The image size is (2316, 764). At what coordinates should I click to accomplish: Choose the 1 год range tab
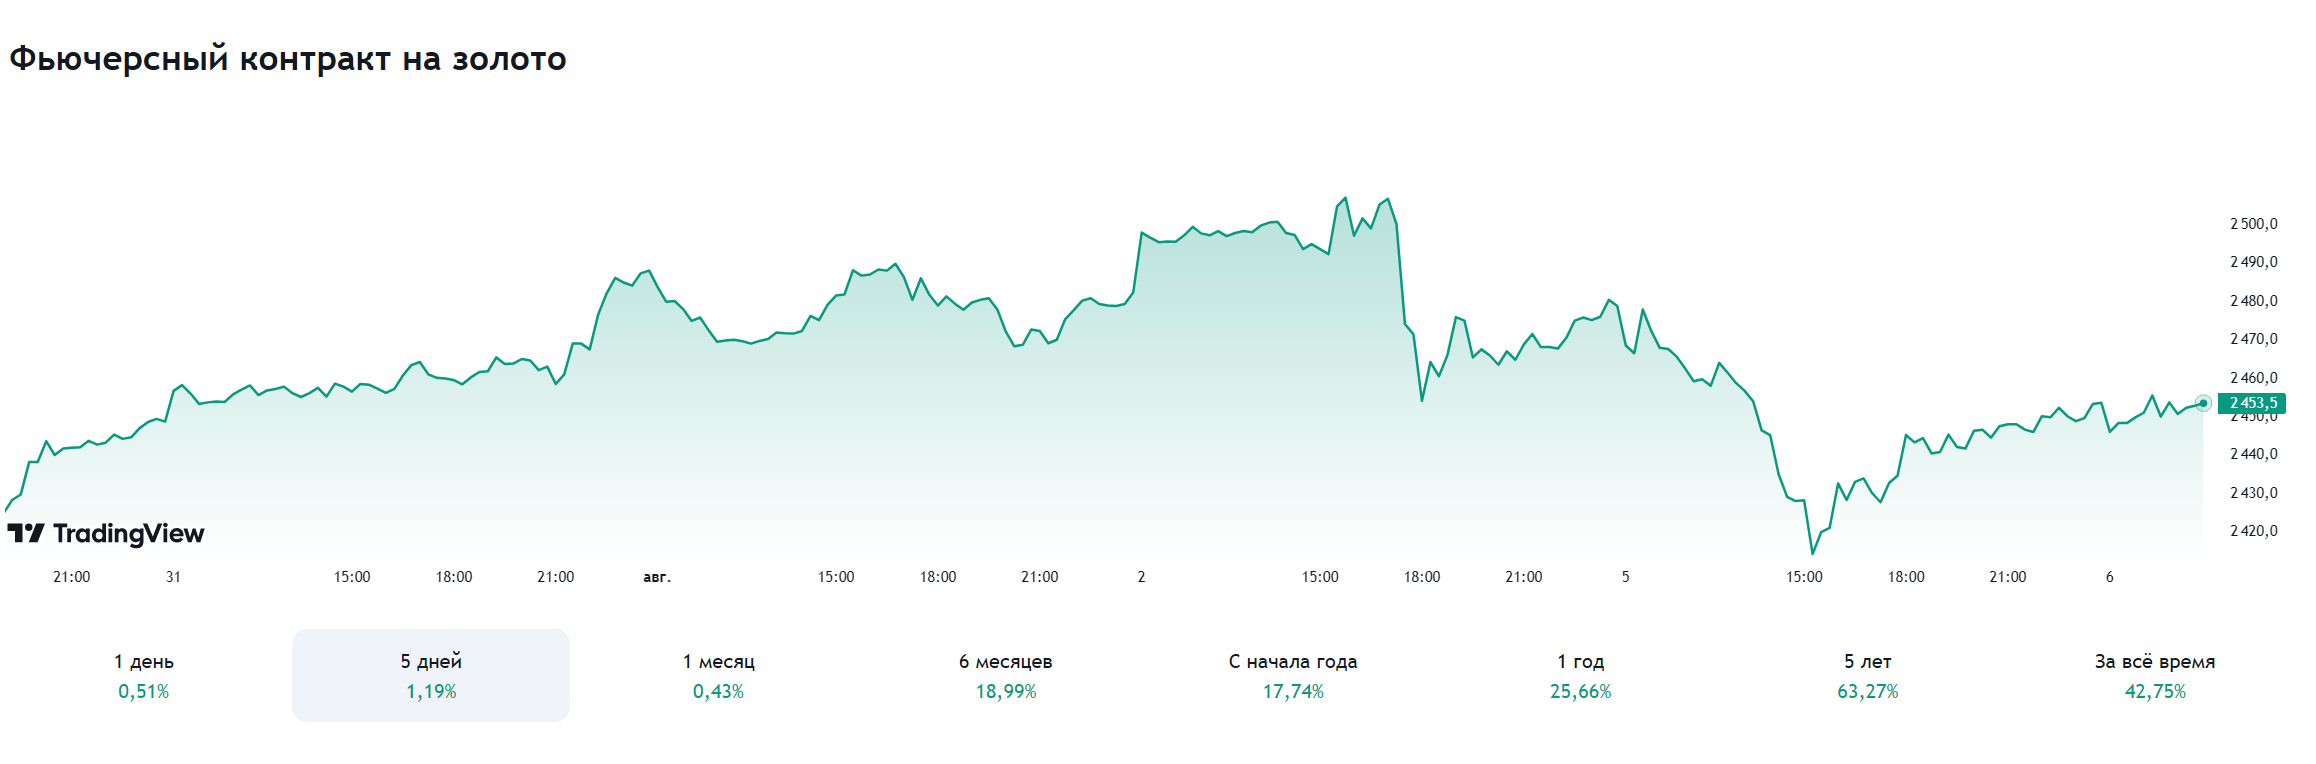pyautogui.click(x=1580, y=675)
